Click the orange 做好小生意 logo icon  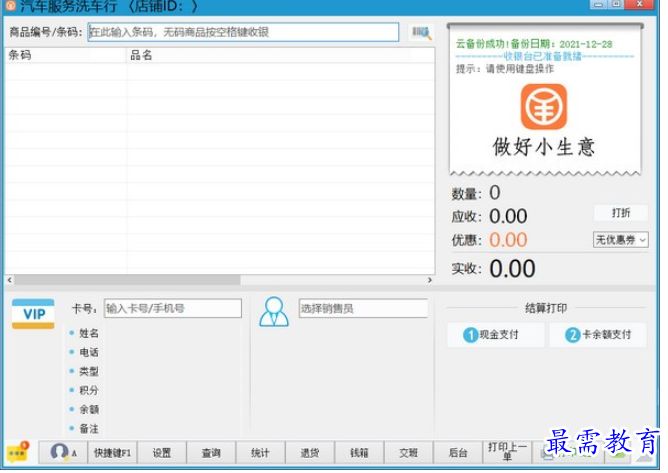click(x=544, y=107)
